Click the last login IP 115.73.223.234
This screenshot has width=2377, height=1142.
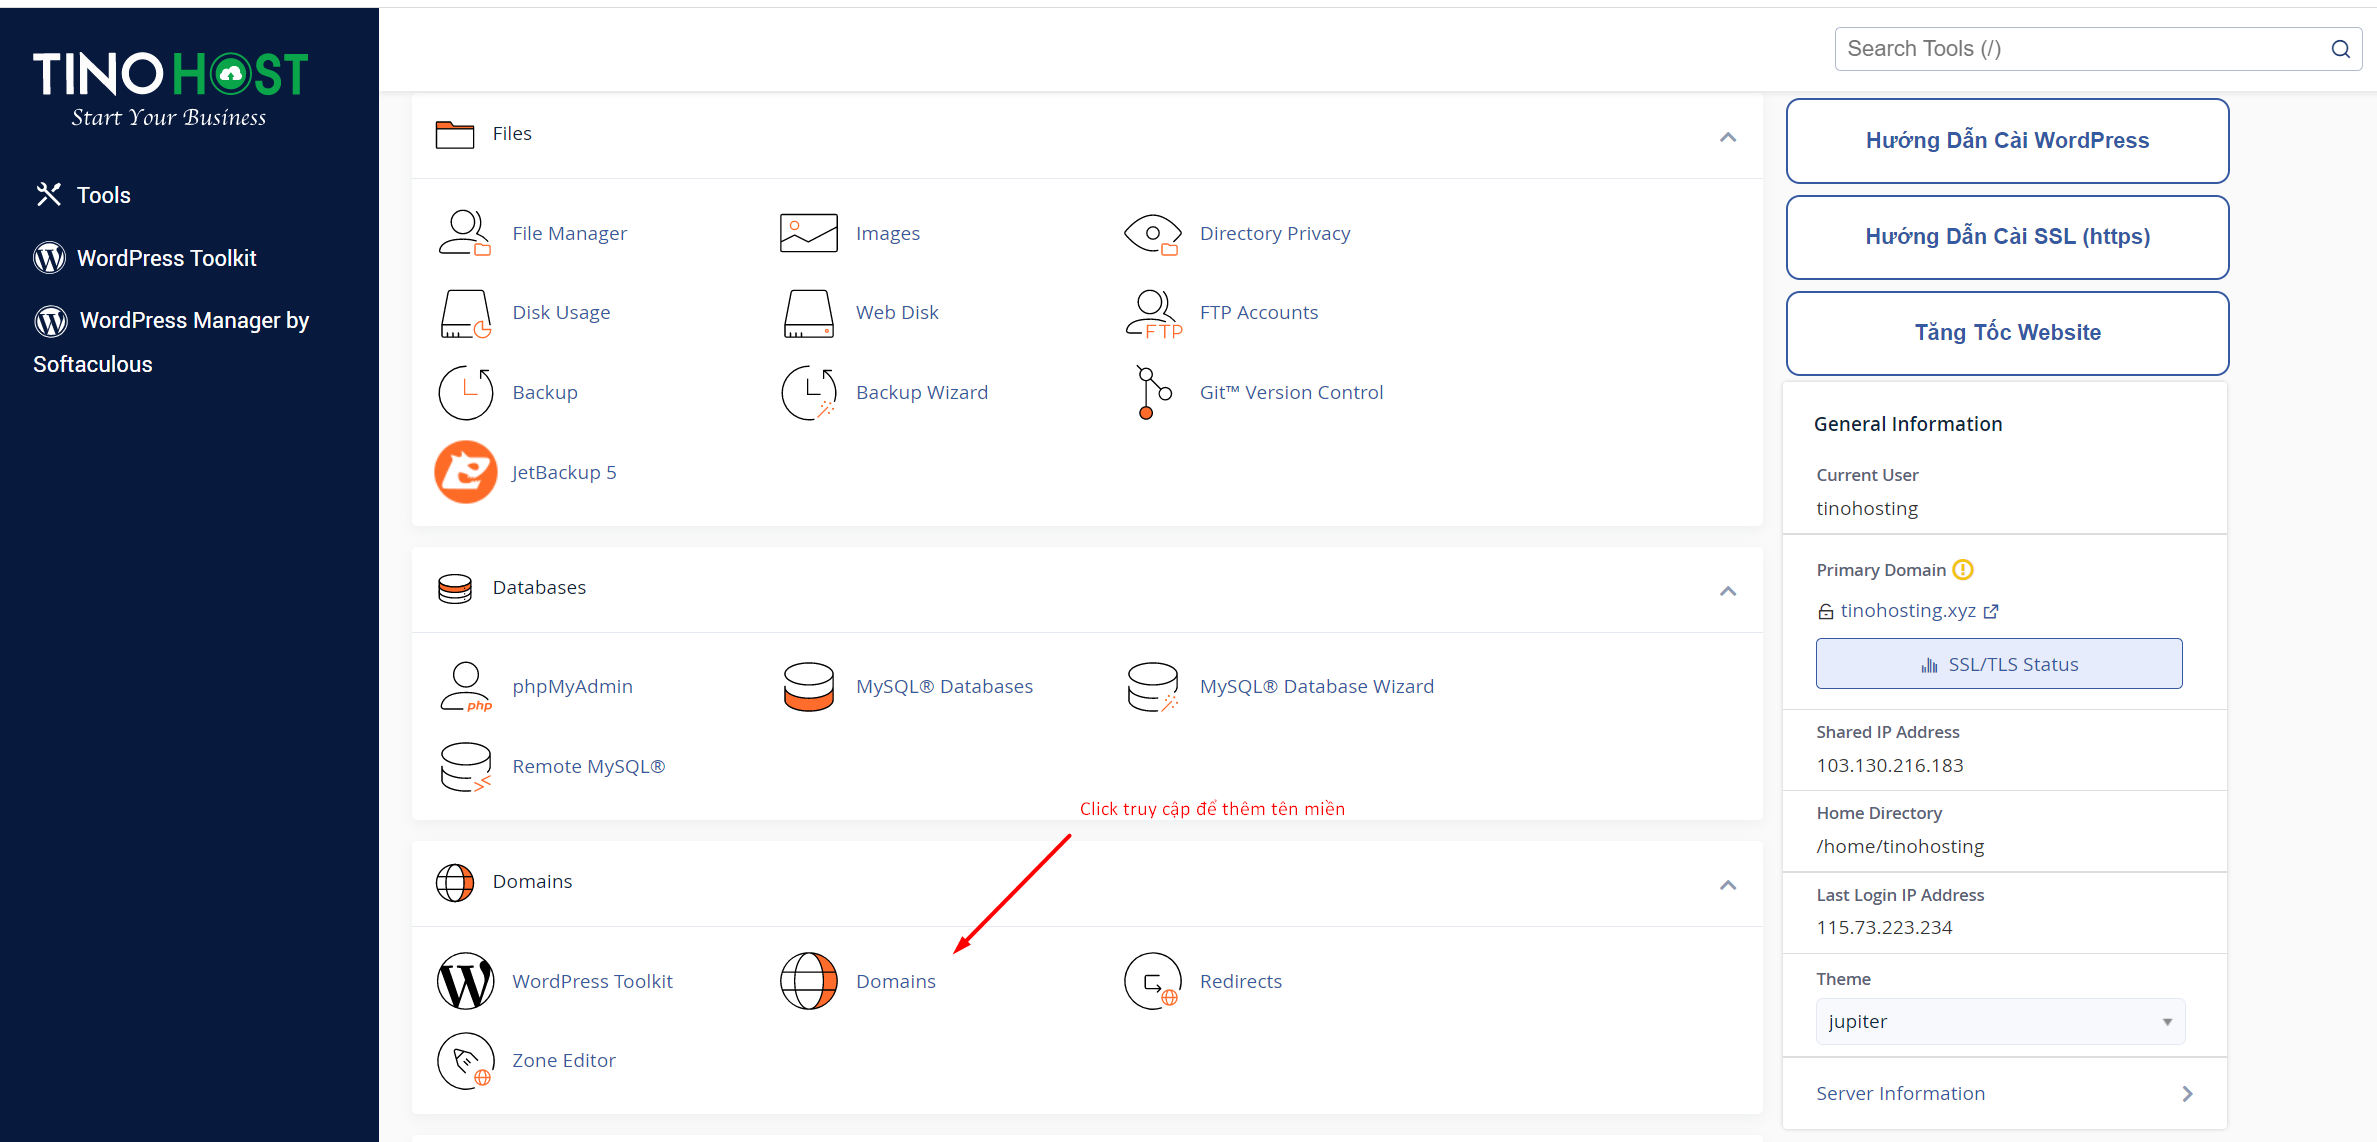click(x=1884, y=928)
